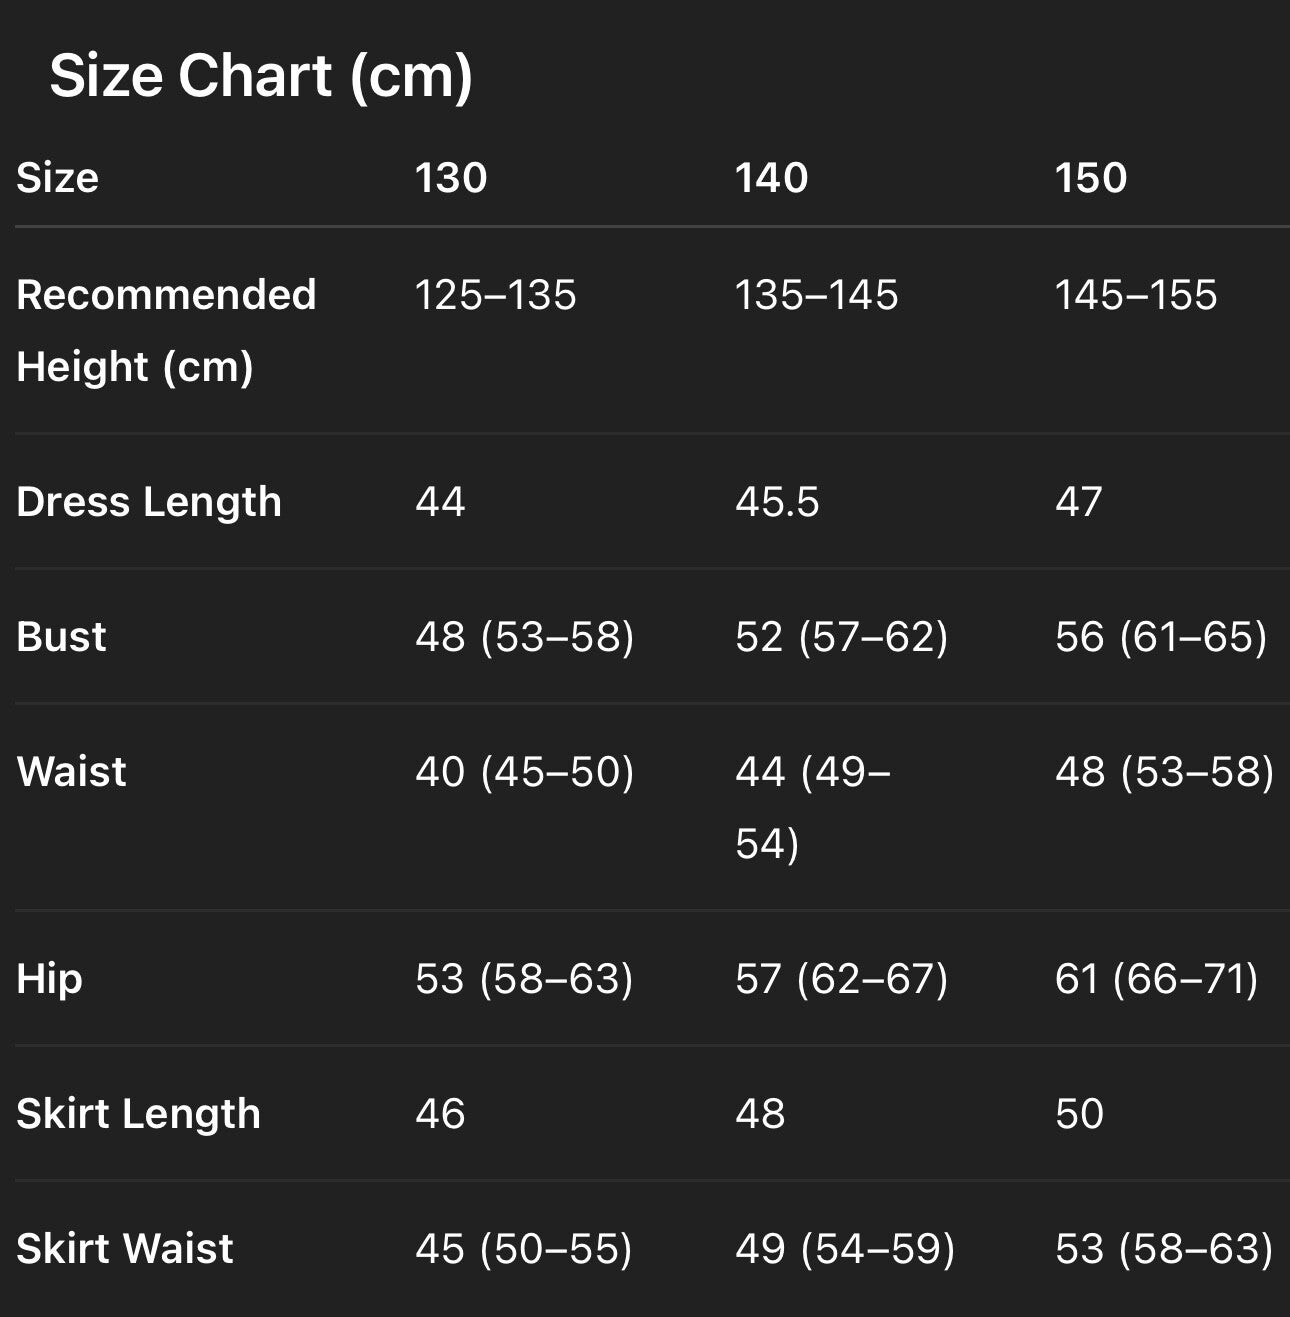The height and width of the screenshot is (1317, 1290).
Task: Tap the 125–135 height value
Action: pyautogui.click(x=495, y=295)
